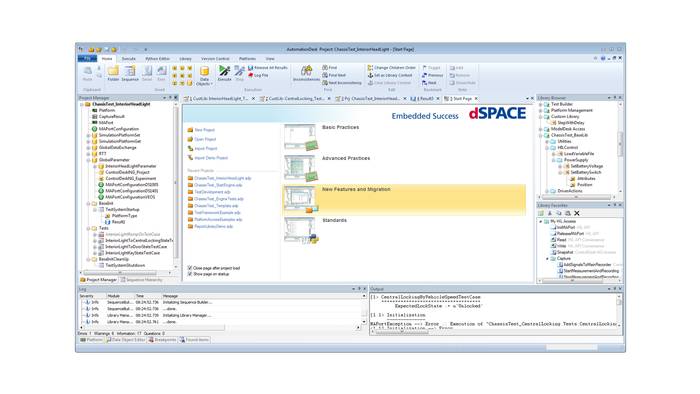700x394 pixels.
Task: Click Find Next in the ribbon
Action: (334, 75)
